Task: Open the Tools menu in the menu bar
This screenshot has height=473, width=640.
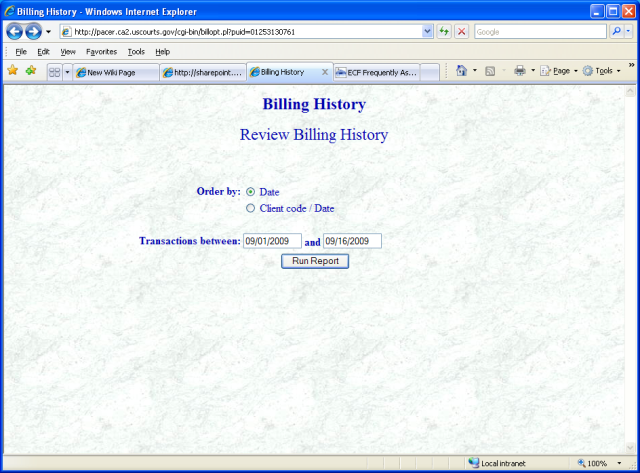Action: [136, 52]
